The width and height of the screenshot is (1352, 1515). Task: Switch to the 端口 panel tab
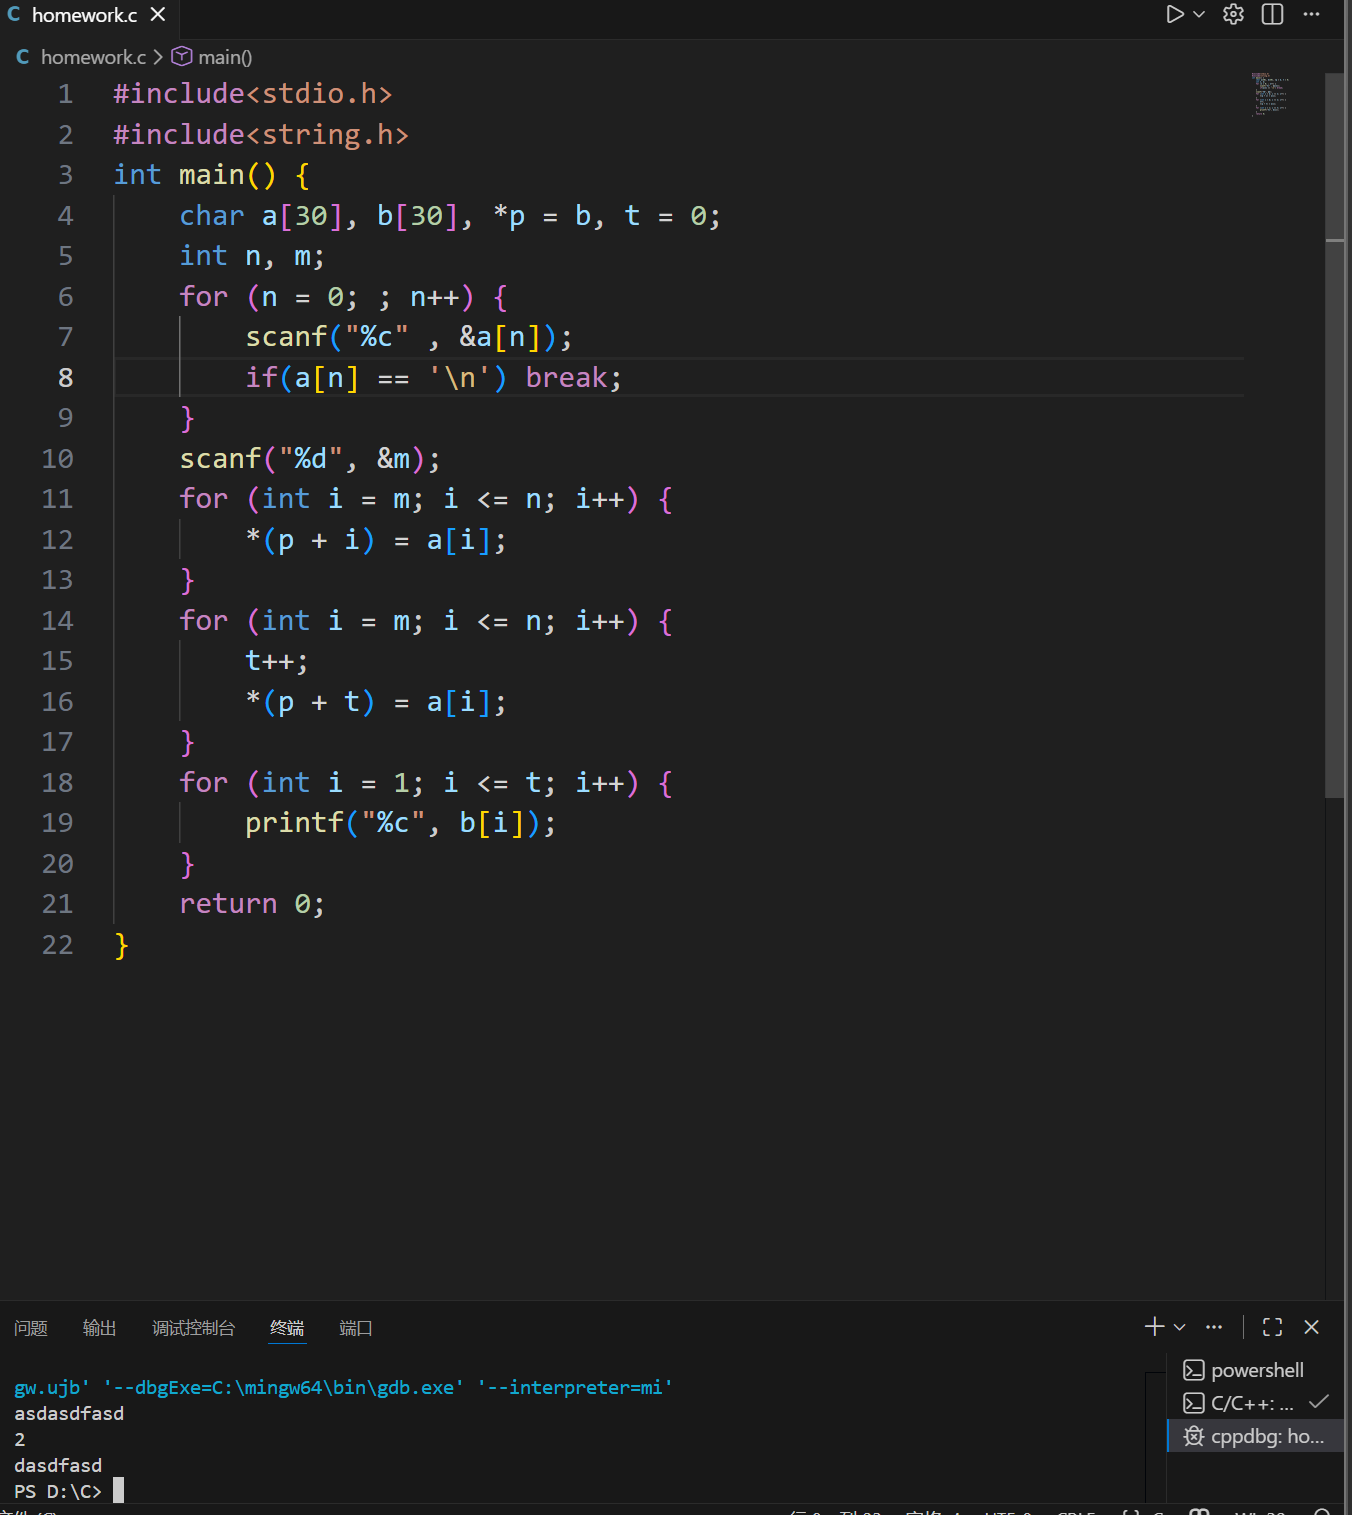point(356,1328)
